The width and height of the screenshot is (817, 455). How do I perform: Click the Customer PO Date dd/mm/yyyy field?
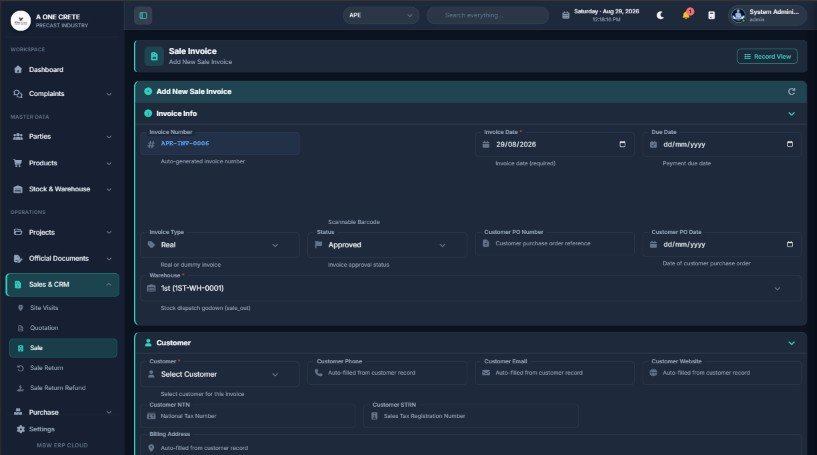click(x=722, y=244)
